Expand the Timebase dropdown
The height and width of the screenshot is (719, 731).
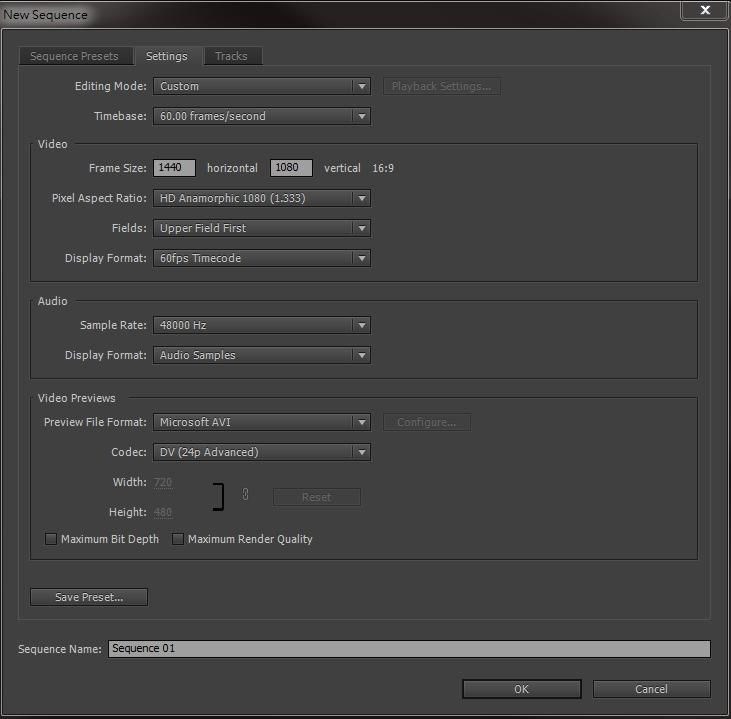click(262, 116)
